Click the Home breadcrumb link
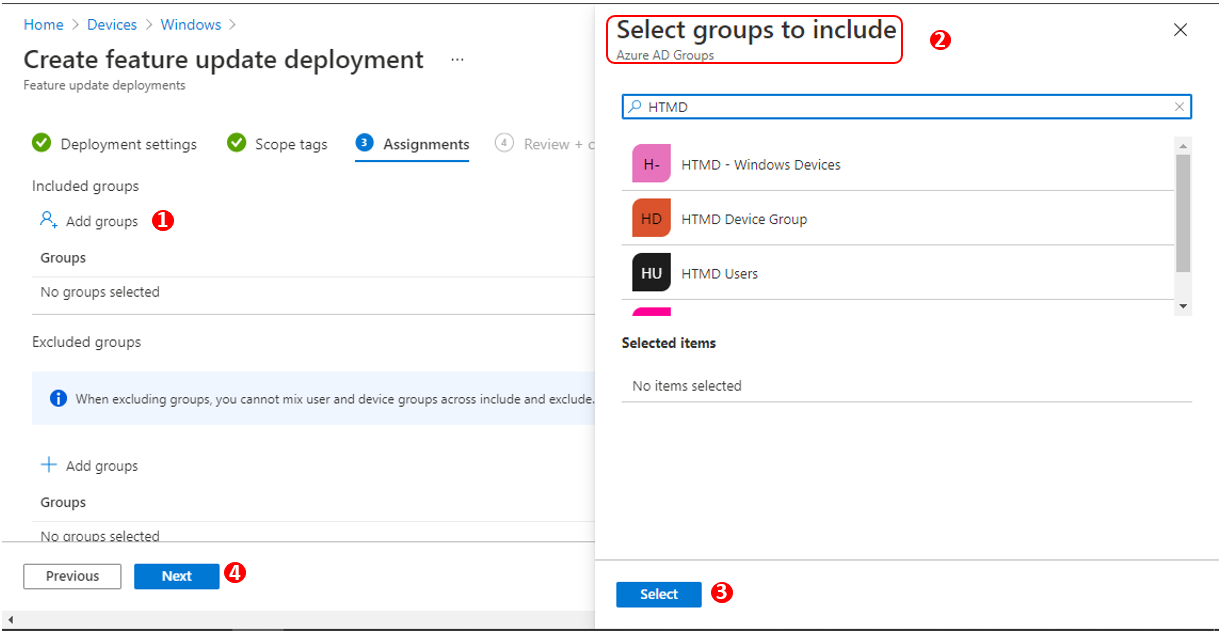The image size is (1221, 633). coord(43,24)
